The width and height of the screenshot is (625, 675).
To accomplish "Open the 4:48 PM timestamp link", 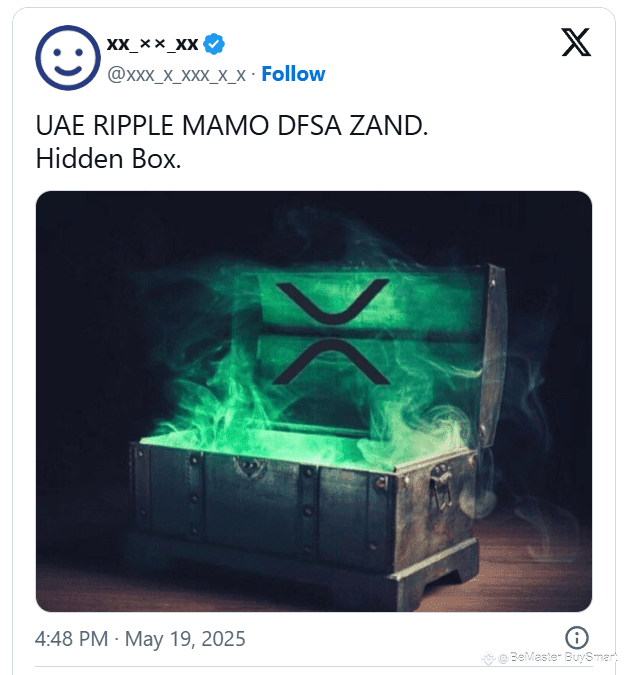I will tap(71, 639).
